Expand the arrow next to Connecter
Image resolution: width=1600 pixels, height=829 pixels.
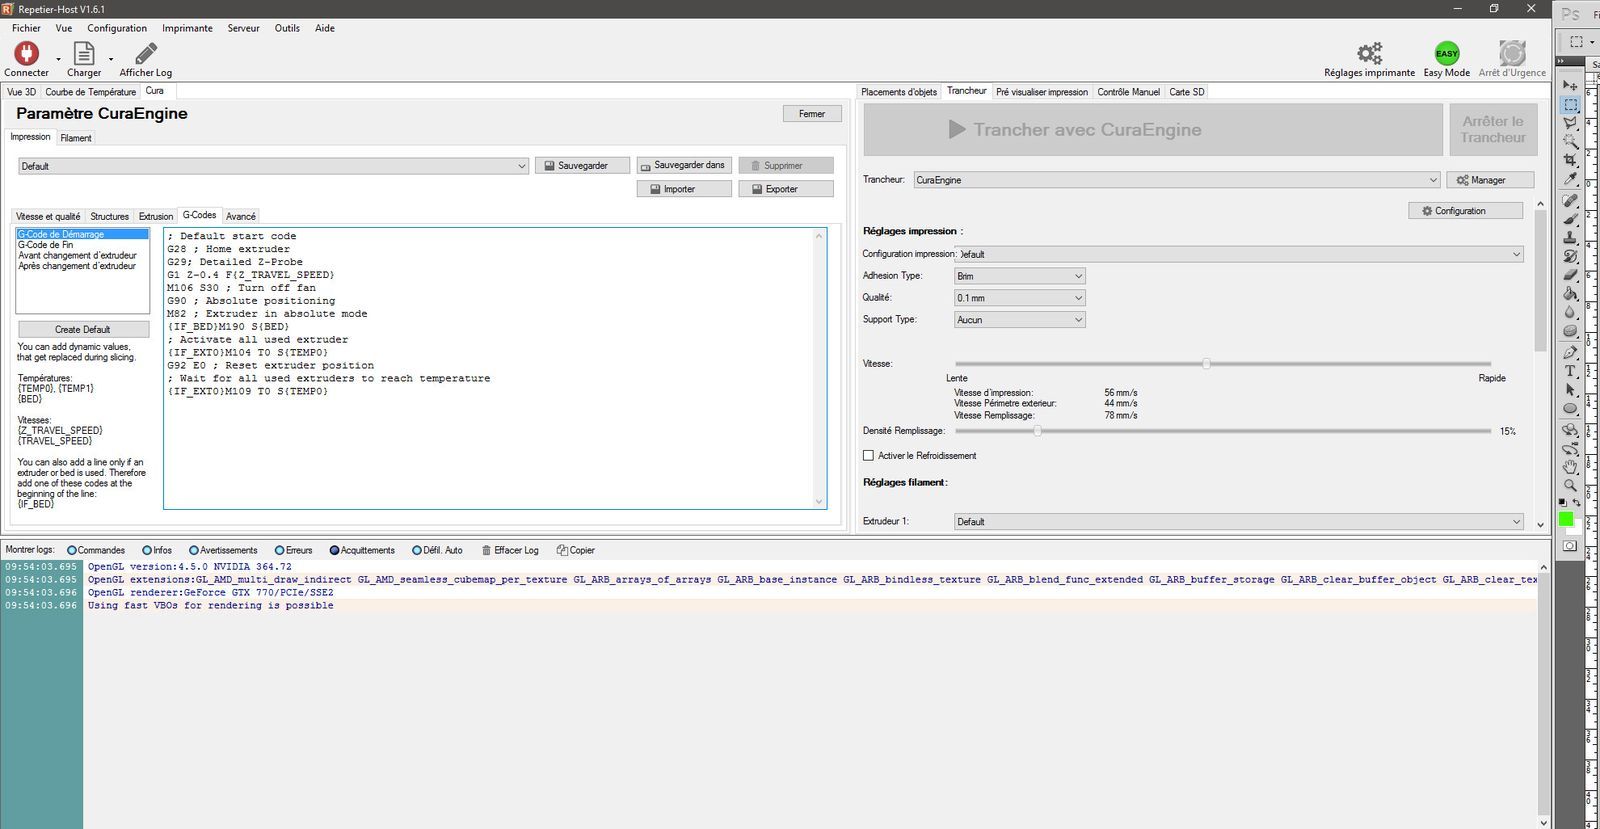pyautogui.click(x=58, y=59)
